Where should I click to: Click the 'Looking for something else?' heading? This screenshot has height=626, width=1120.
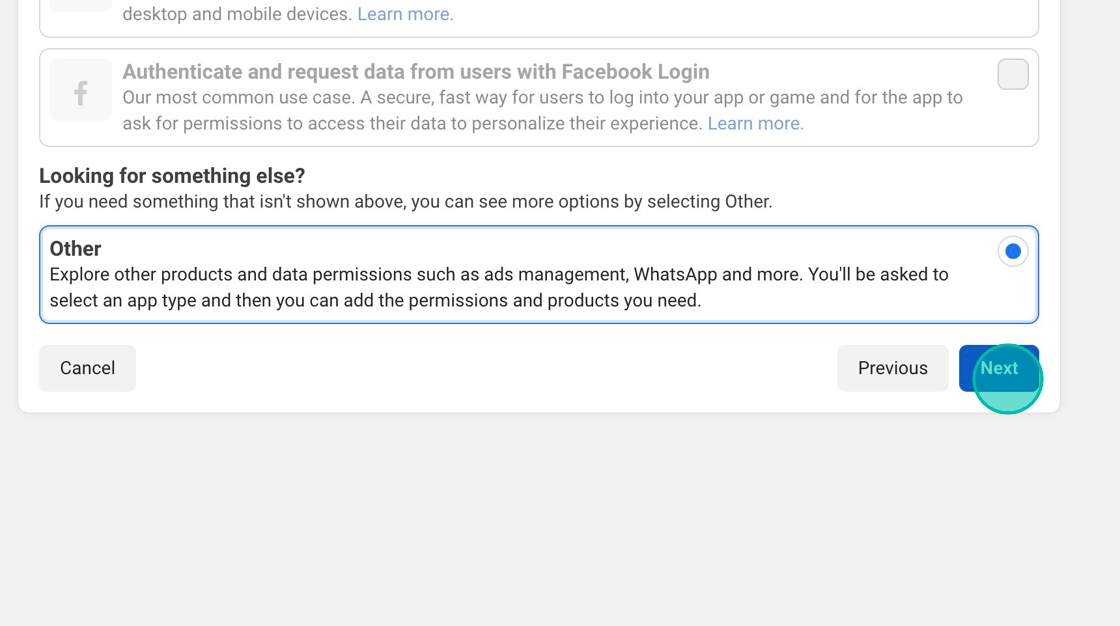[172, 176]
